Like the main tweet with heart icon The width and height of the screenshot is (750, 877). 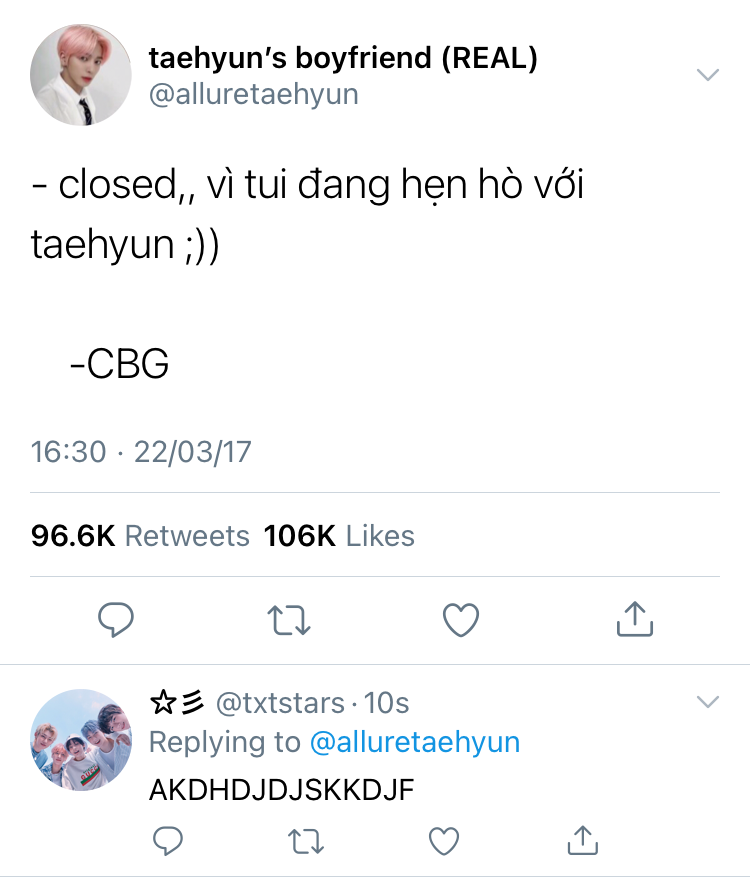pyautogui.click(x=461, y=620)
